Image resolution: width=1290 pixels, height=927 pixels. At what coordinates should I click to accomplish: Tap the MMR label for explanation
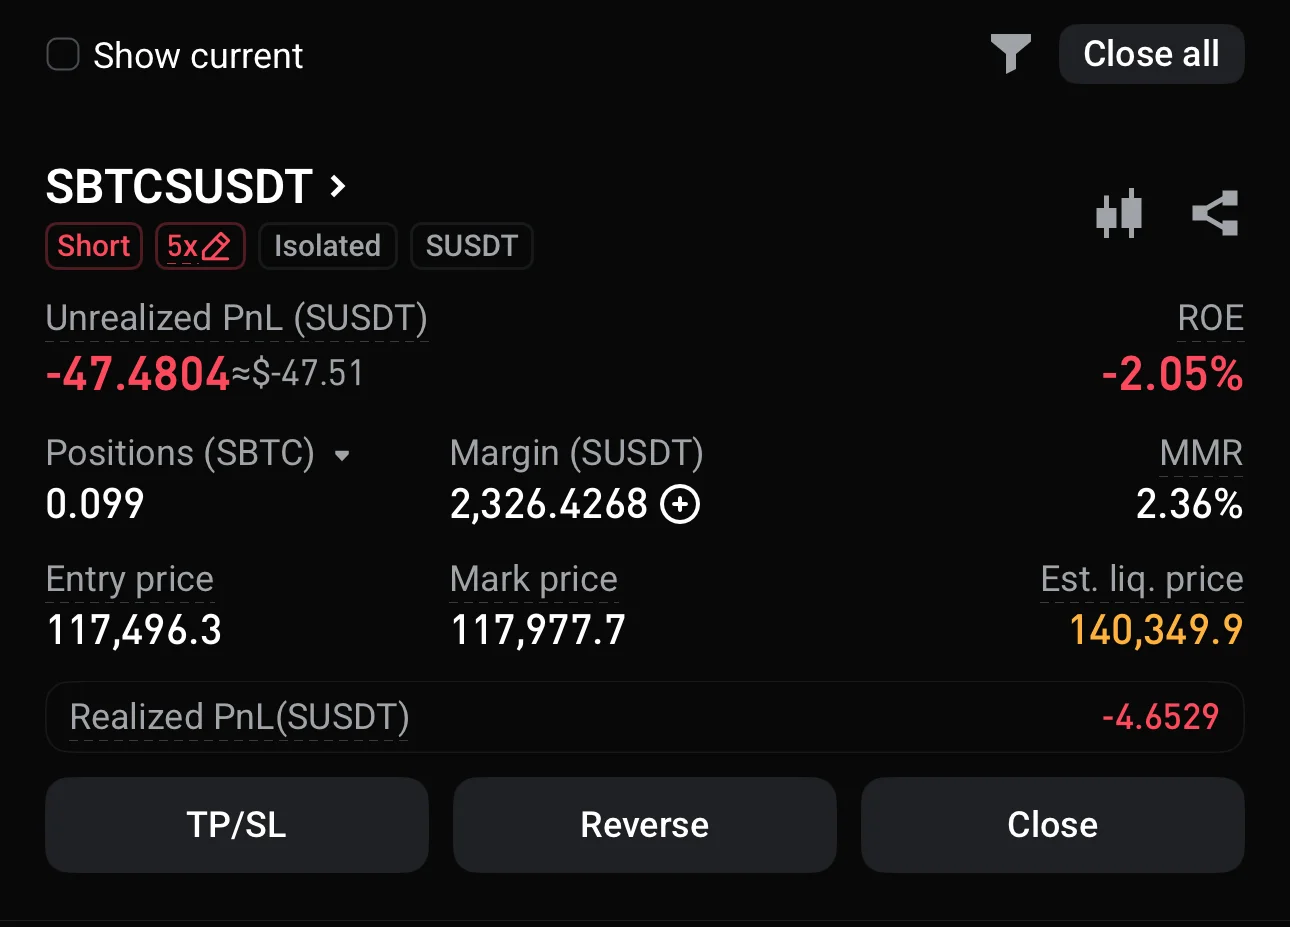point(1201,454)
